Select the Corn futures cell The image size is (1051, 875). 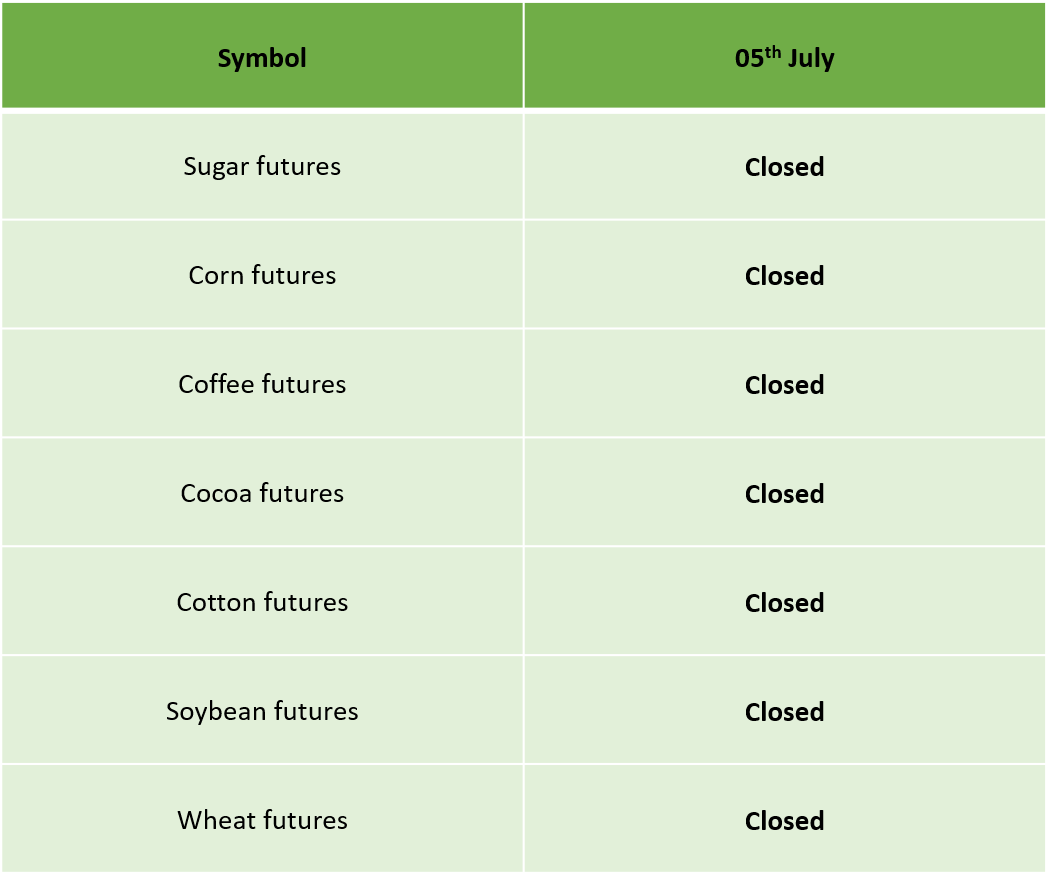[x=262, y=275]
